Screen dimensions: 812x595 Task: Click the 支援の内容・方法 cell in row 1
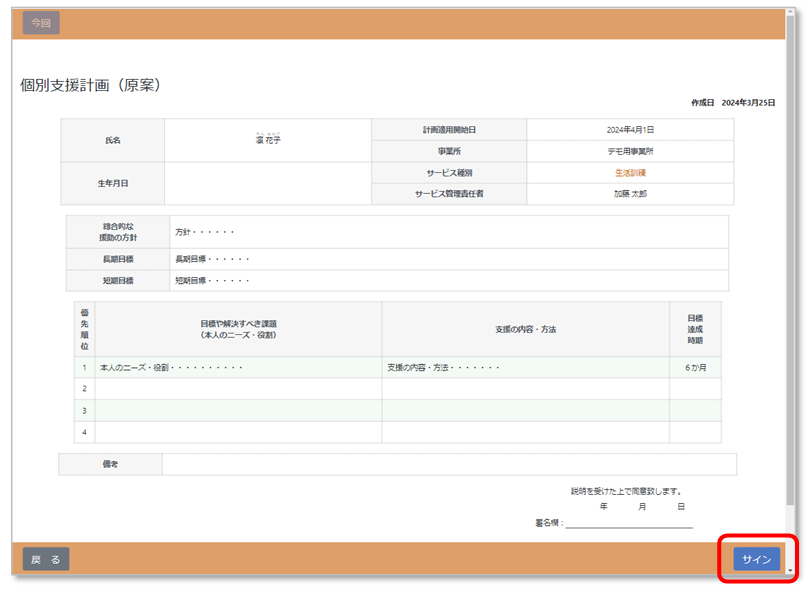pos(525,368)
